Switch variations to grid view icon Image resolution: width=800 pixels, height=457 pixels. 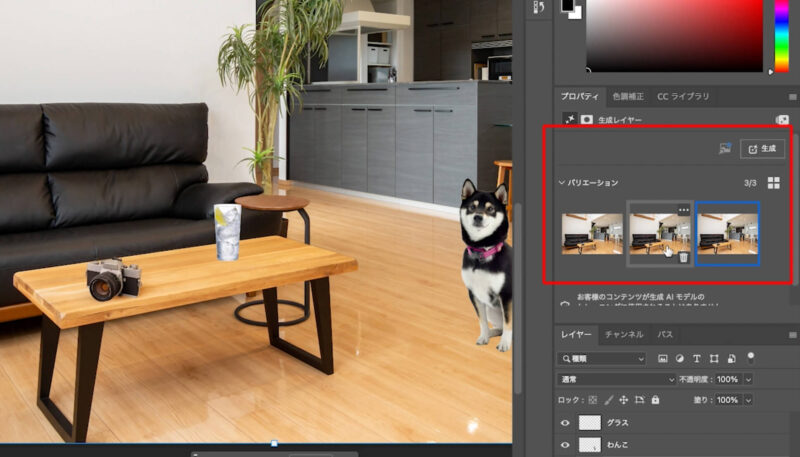[x=773, y=183]
